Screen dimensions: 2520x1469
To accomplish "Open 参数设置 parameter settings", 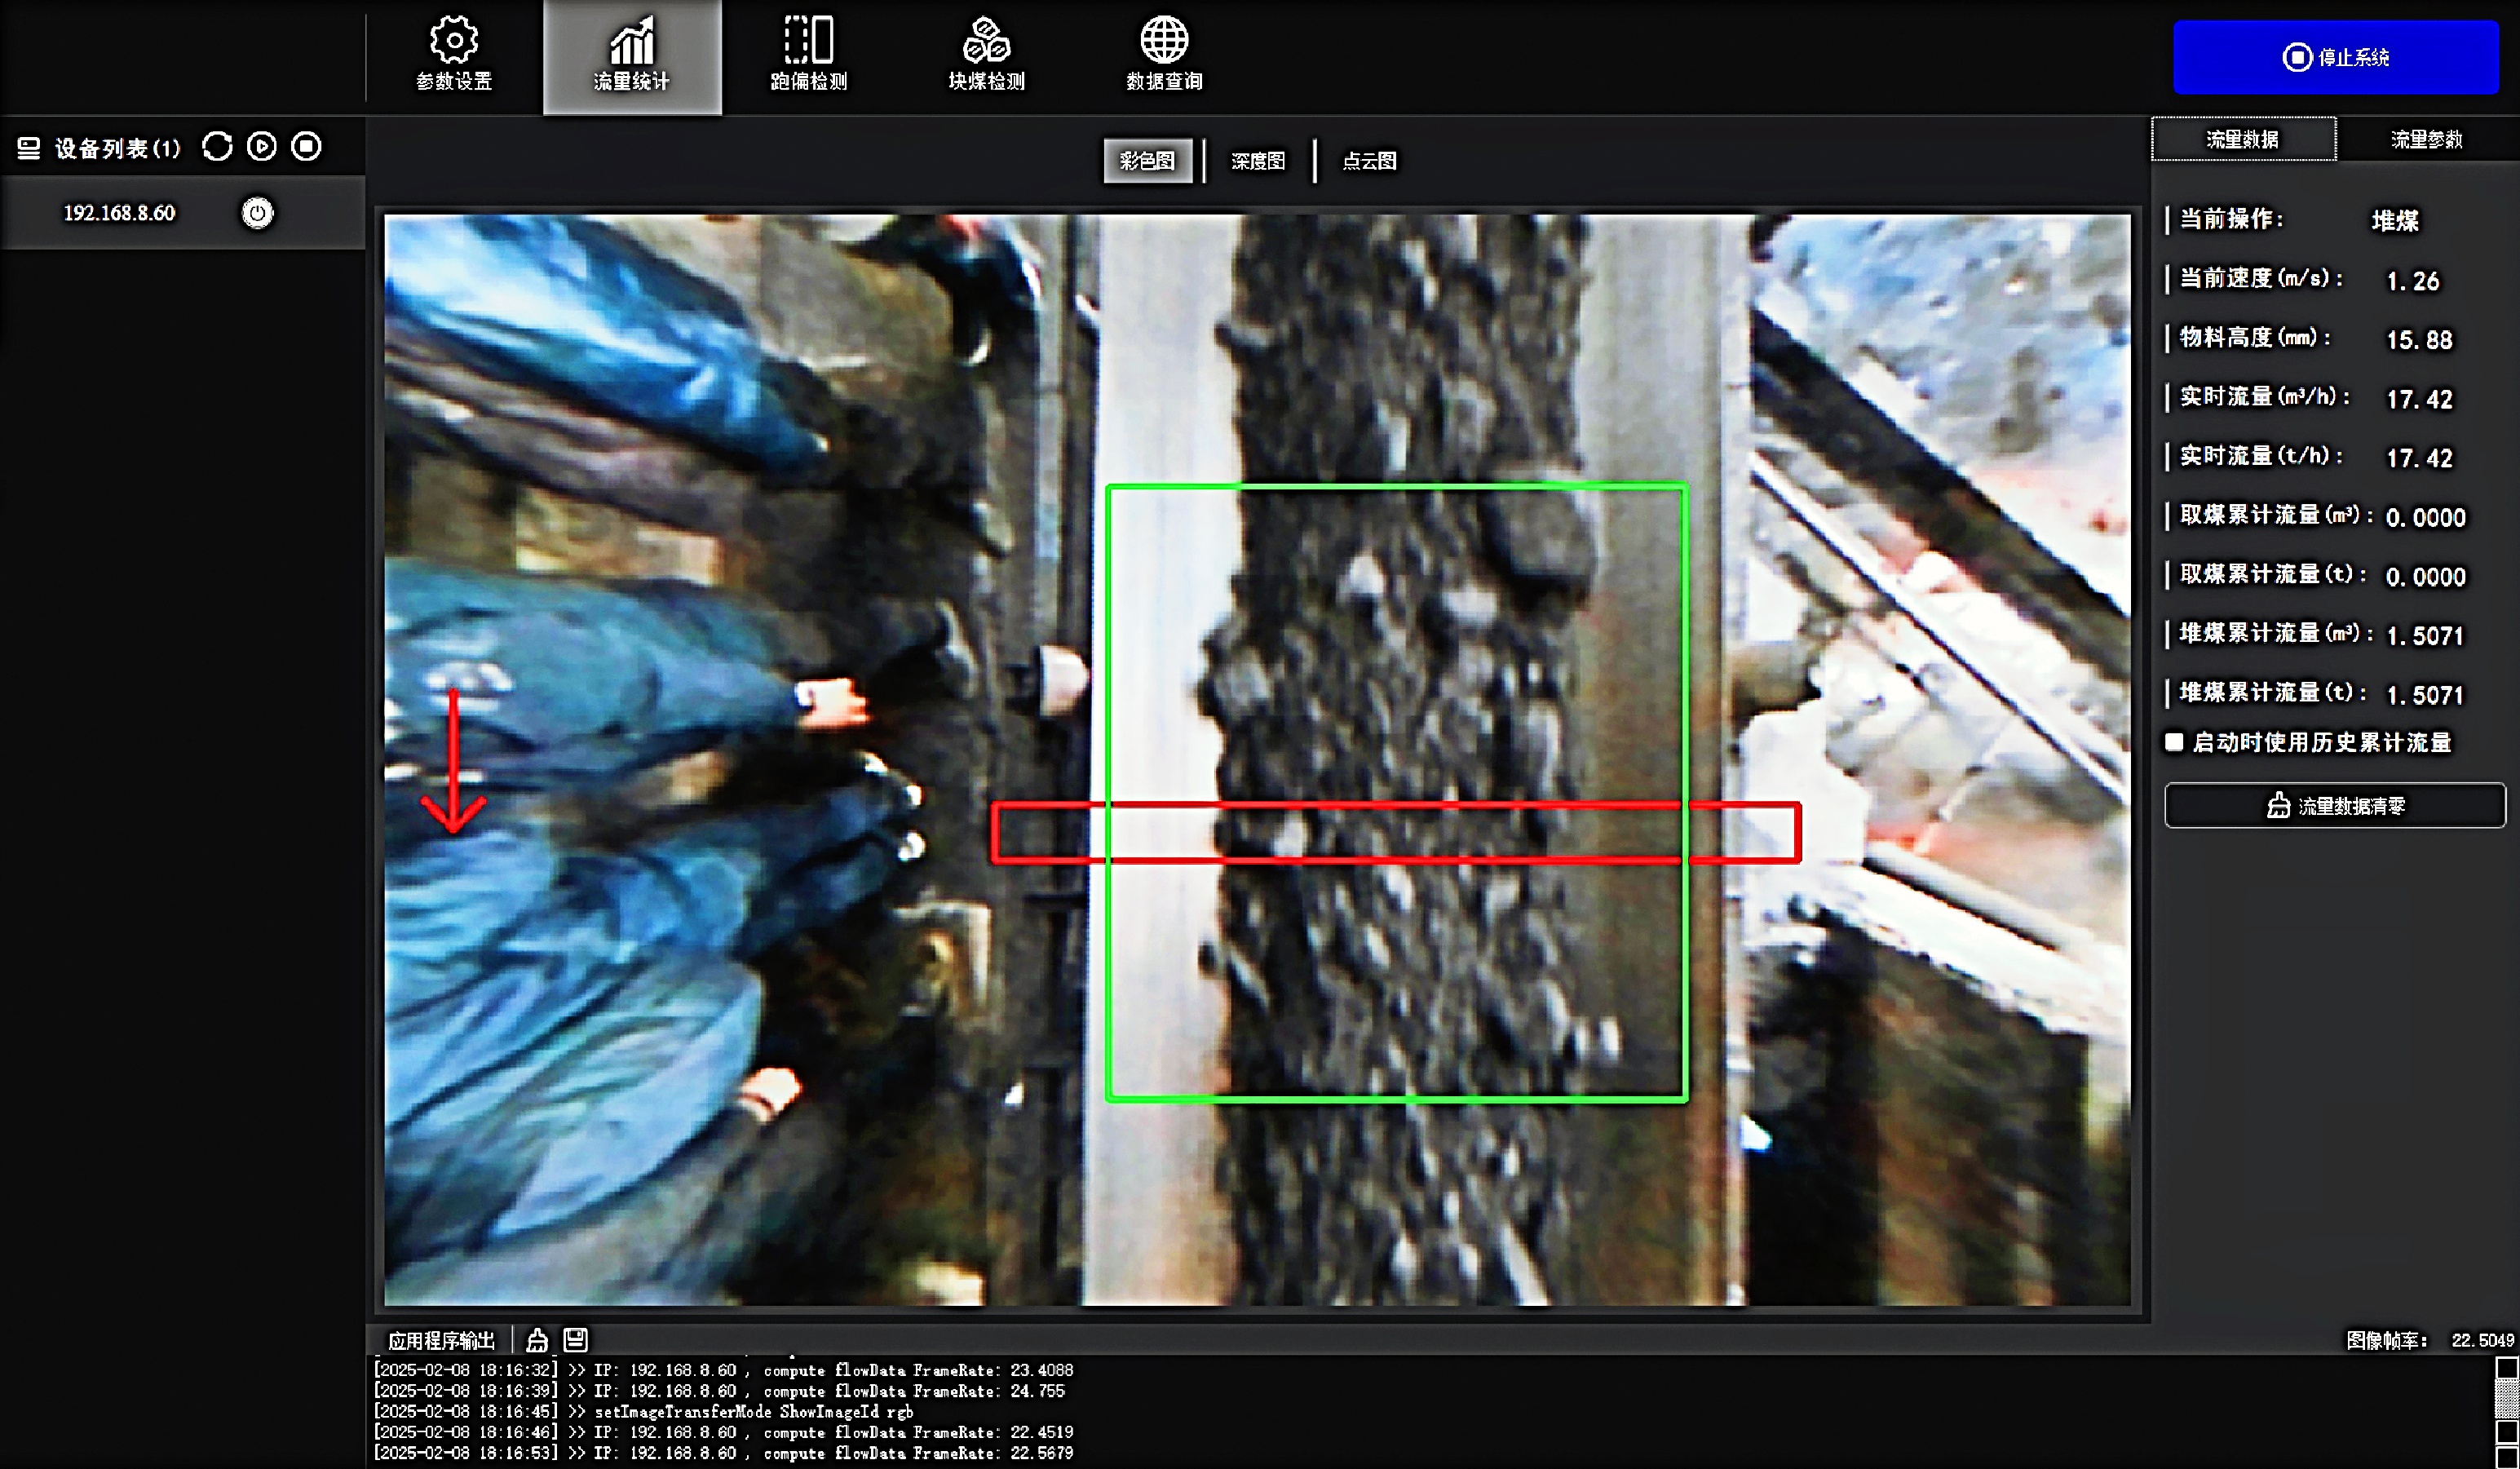I will (454, 55).
